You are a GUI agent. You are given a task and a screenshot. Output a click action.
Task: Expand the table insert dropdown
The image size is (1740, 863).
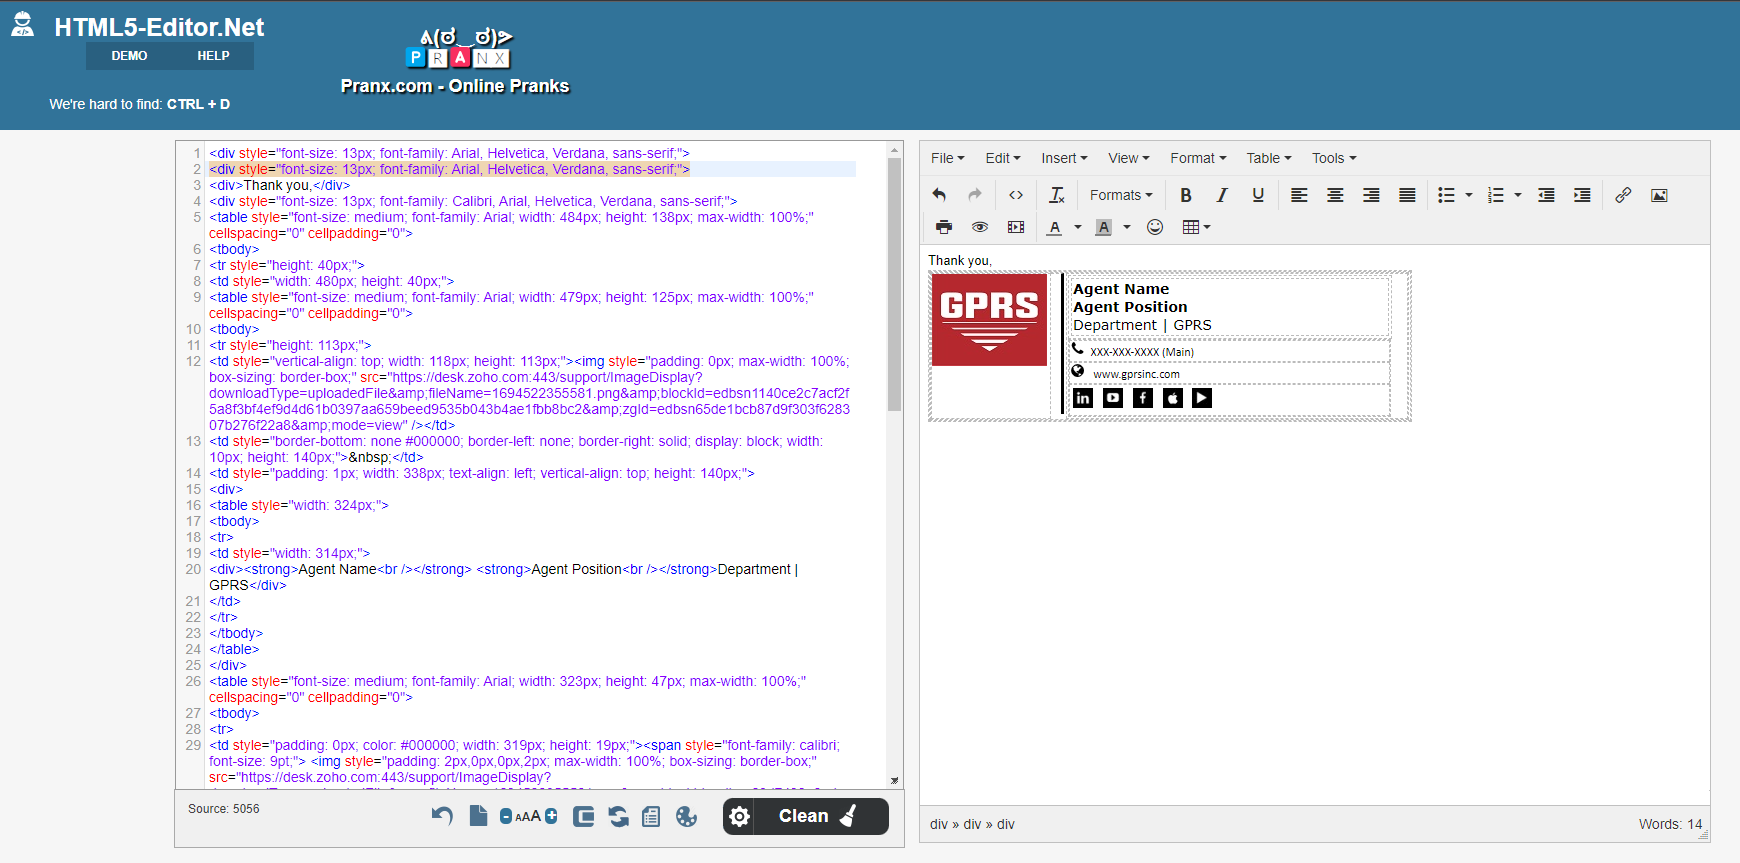pyautogui.click(x=1196, y=227)
